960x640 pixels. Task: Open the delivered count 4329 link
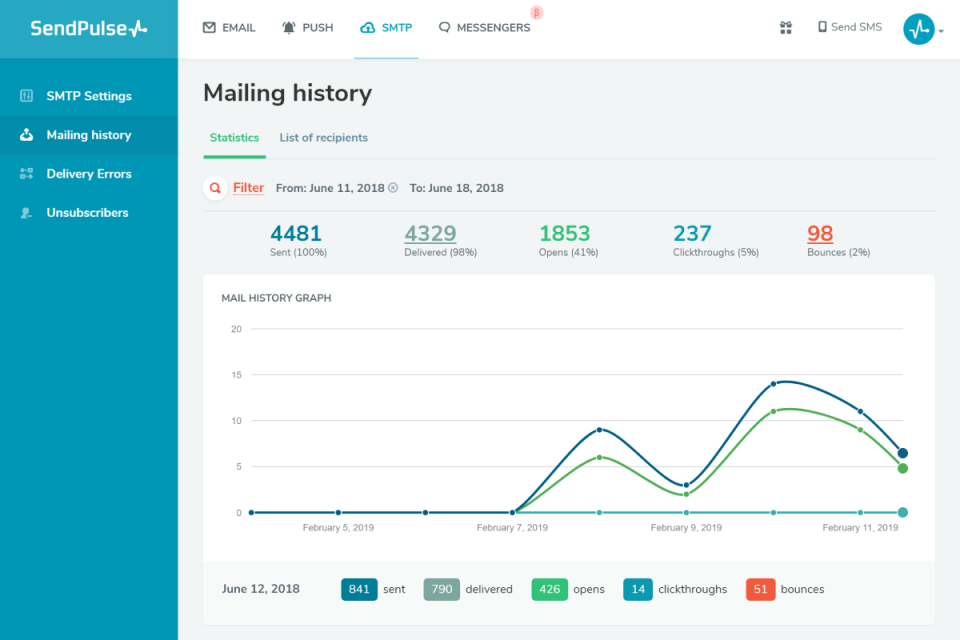pyautogui.click(x=430, y=233)
